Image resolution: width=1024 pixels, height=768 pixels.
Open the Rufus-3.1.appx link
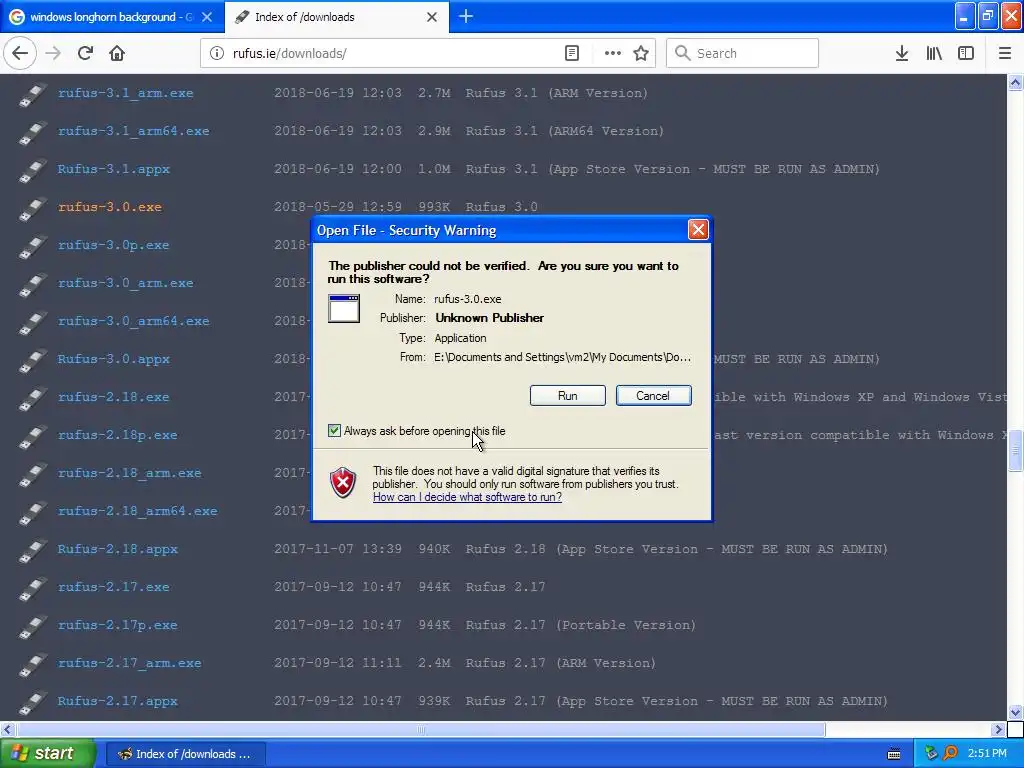[114, 168]
